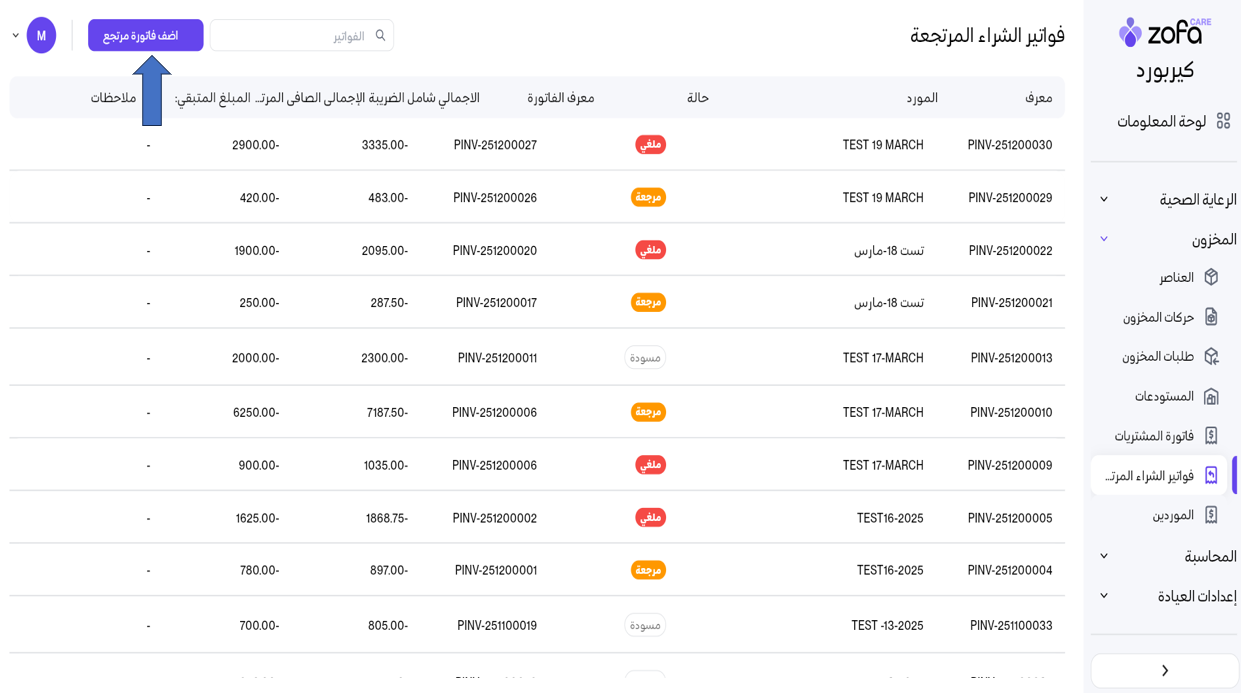The height and width of the screenshot is (693, 1241).
Task: Open the user profile dropdown arrow
Action: coord(16,36)
